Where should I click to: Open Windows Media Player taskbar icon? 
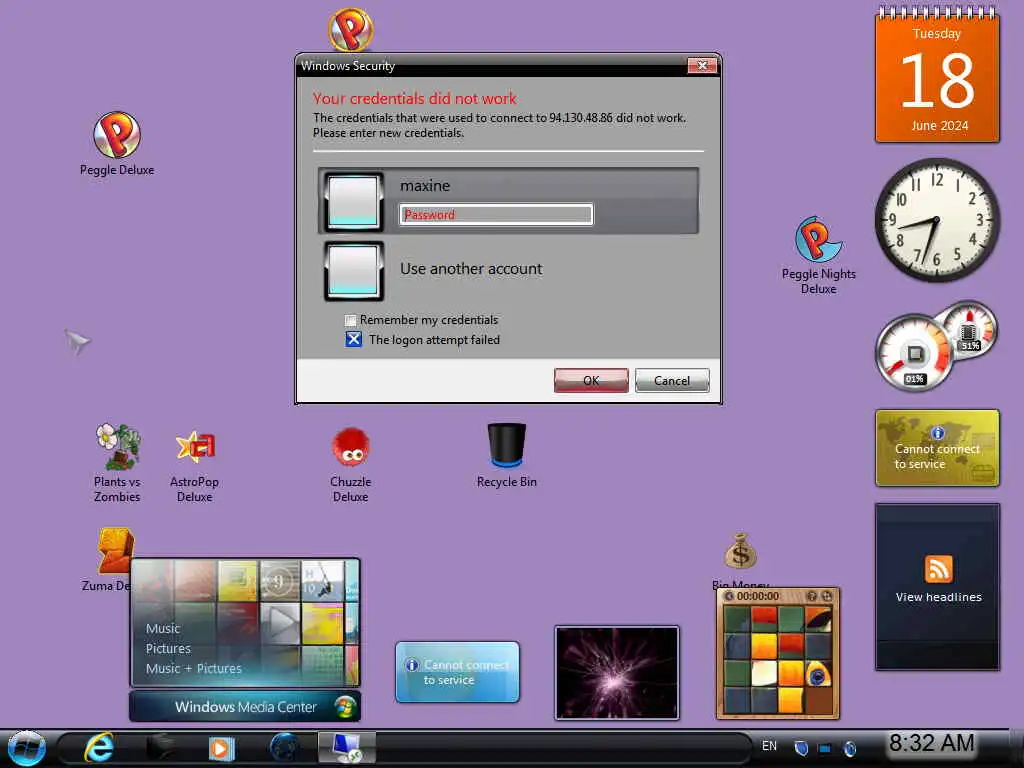[x=221, y=748]
